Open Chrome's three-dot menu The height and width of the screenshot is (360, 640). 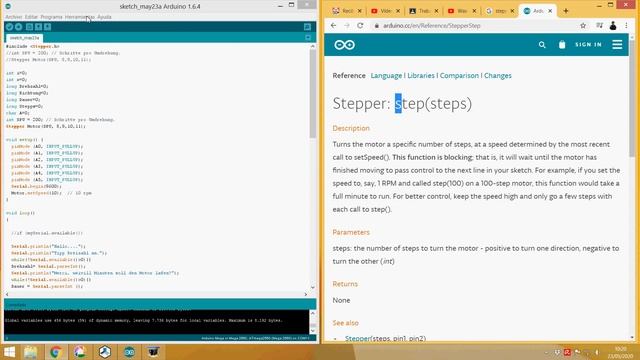(x=626, y=25)
